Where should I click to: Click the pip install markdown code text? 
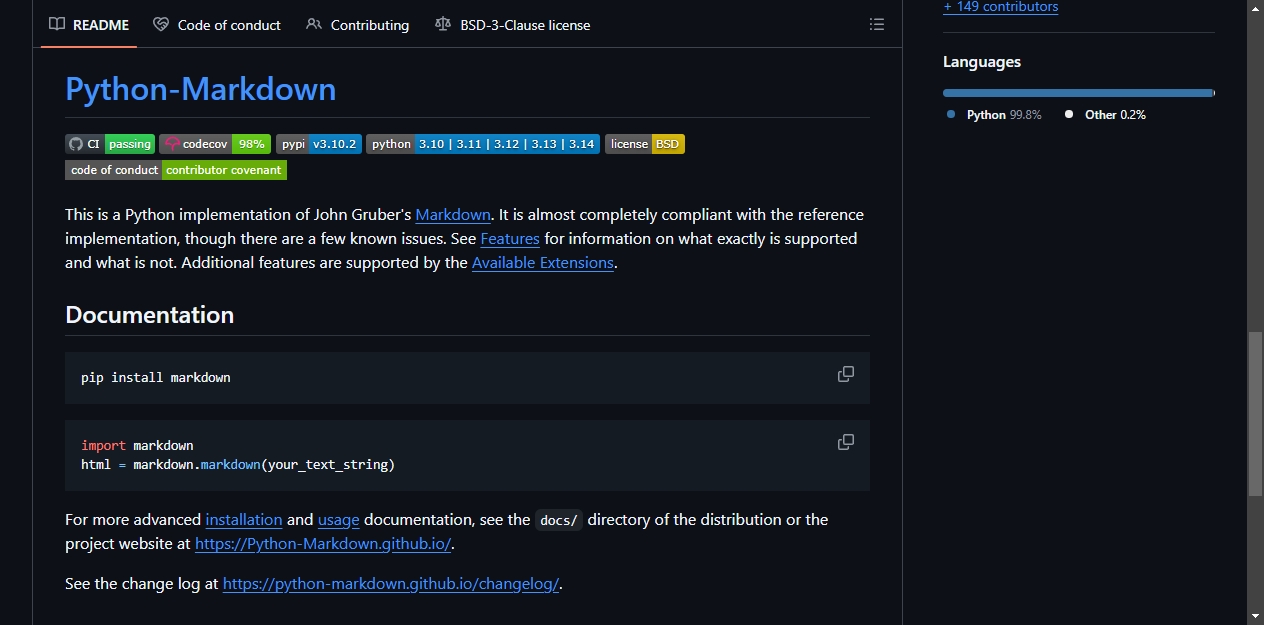[x=156, y=377]
